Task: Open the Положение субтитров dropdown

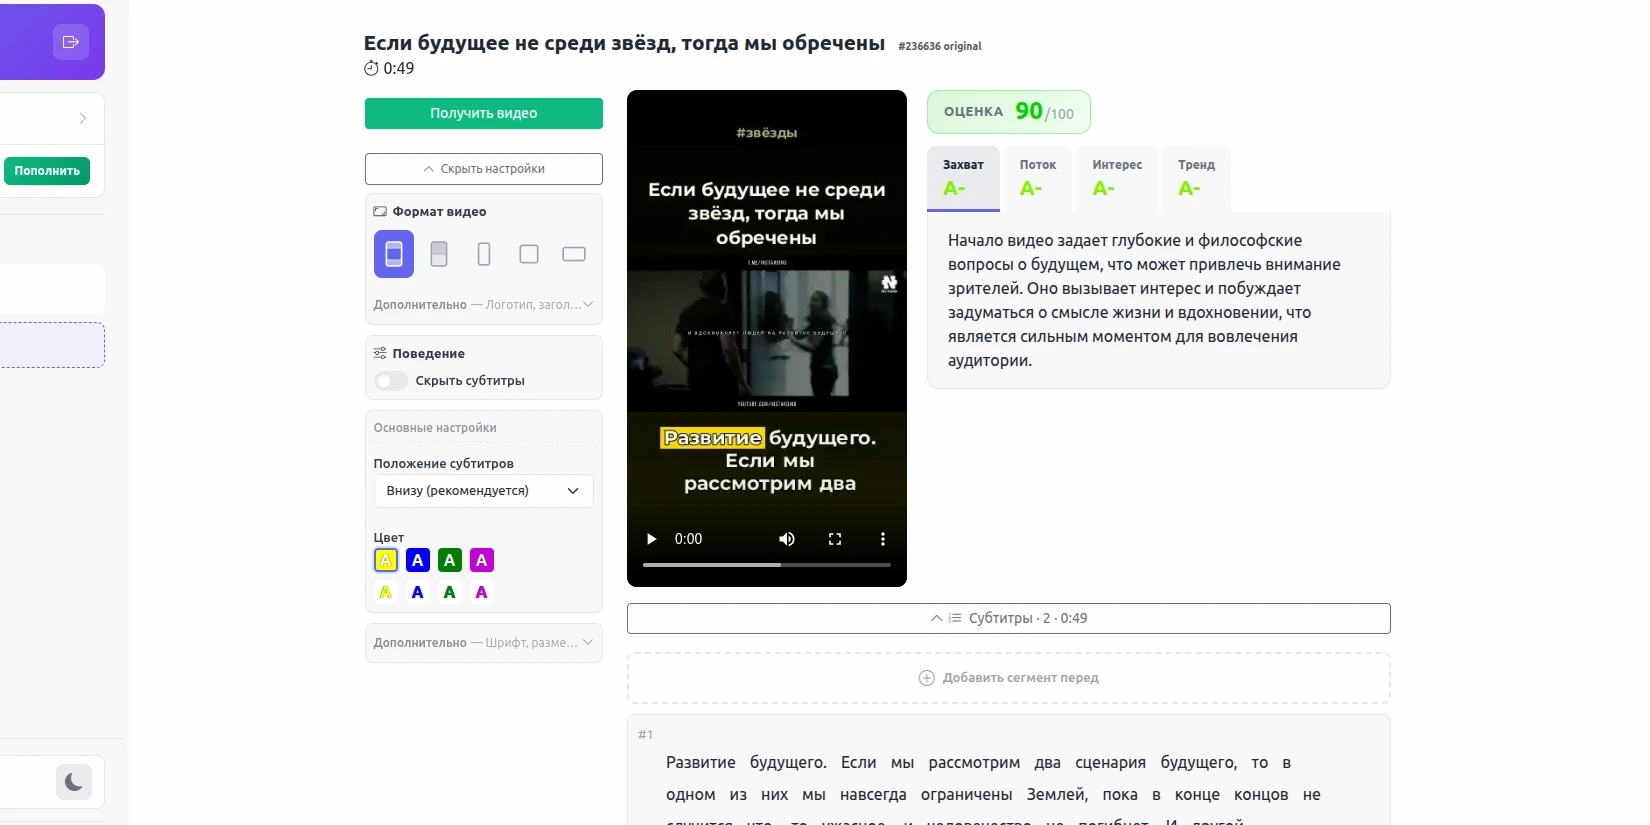Action: pos(484,491)
